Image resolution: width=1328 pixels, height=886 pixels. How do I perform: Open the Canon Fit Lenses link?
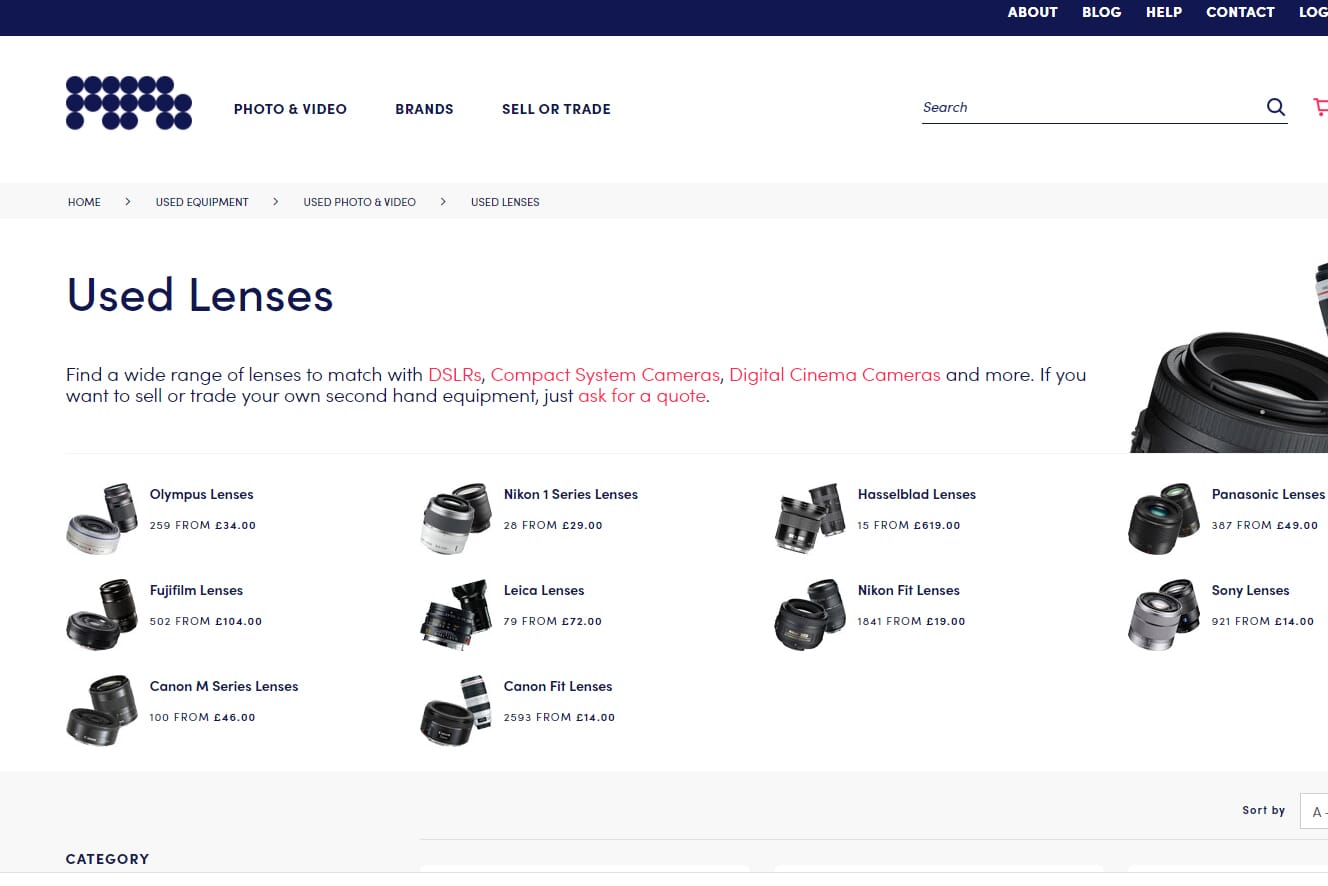coord(558,686)
